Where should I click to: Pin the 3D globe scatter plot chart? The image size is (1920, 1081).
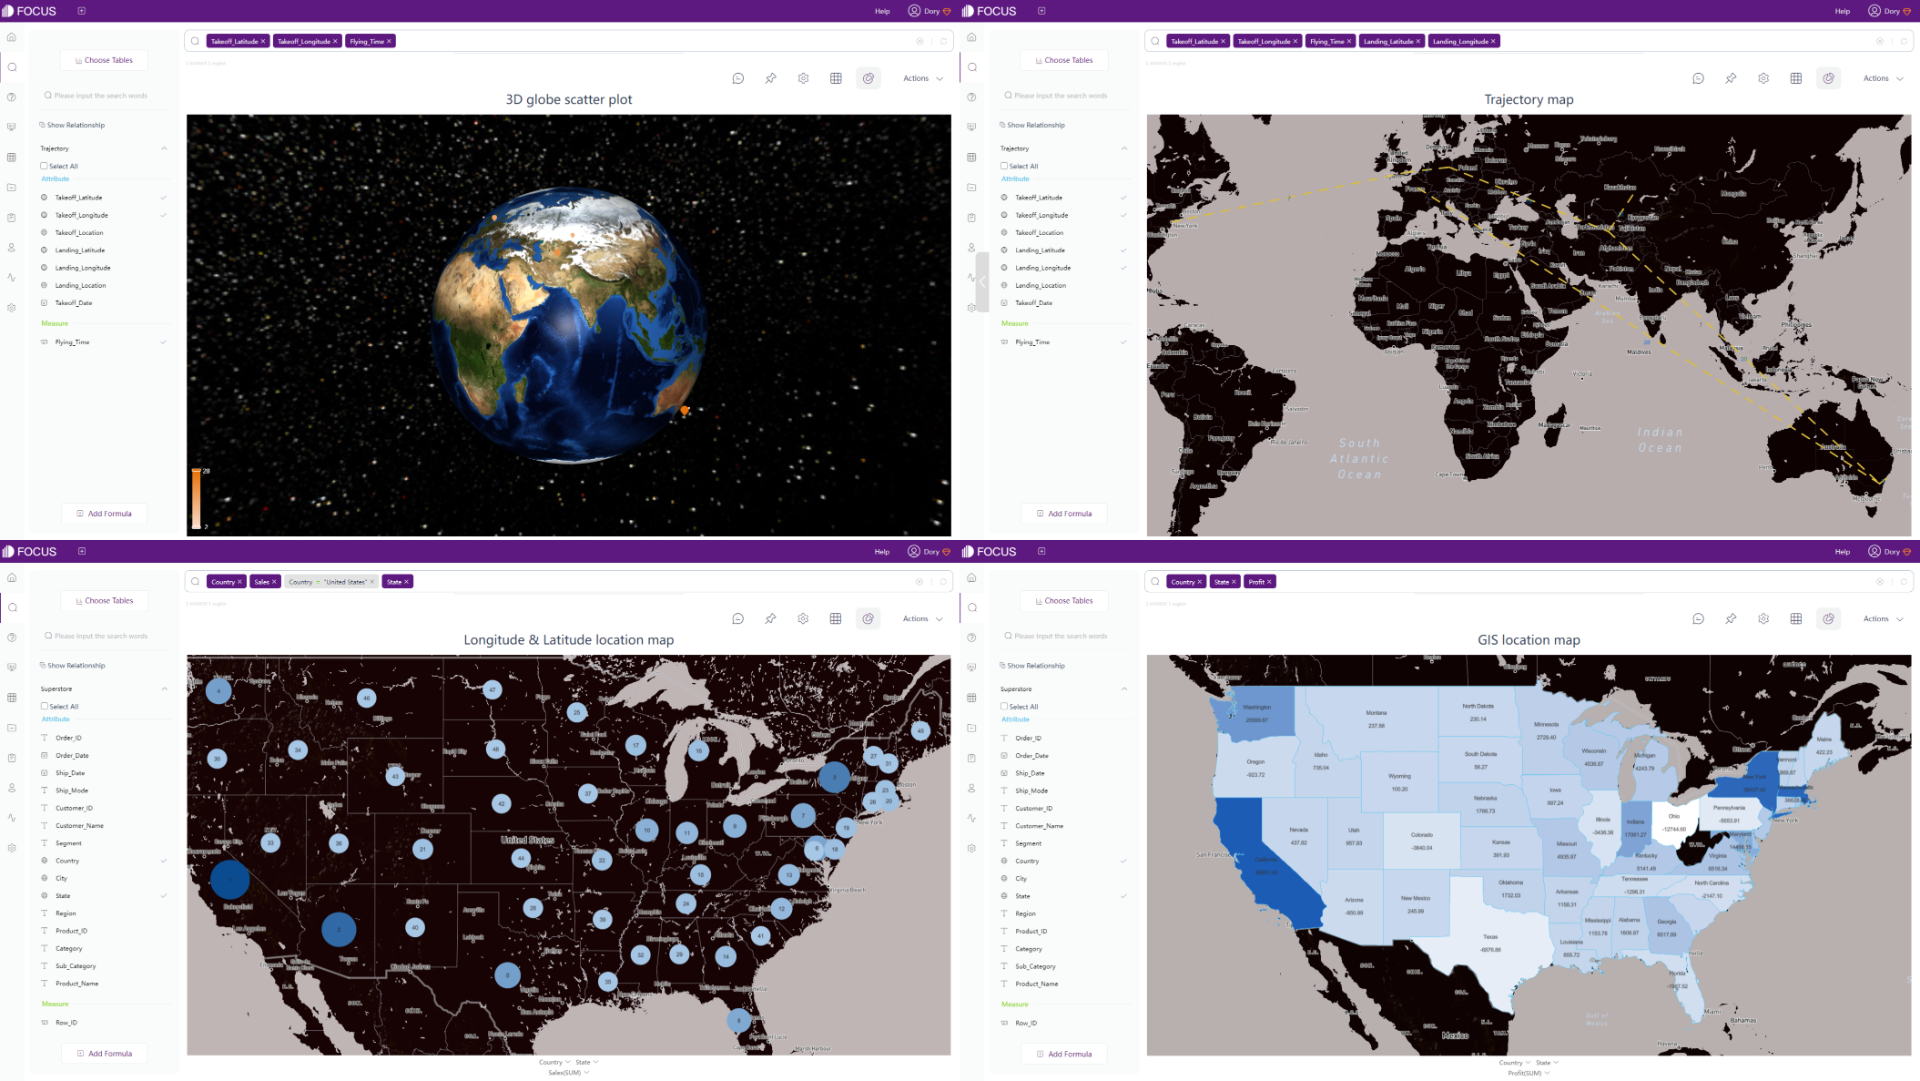(771, 78)
